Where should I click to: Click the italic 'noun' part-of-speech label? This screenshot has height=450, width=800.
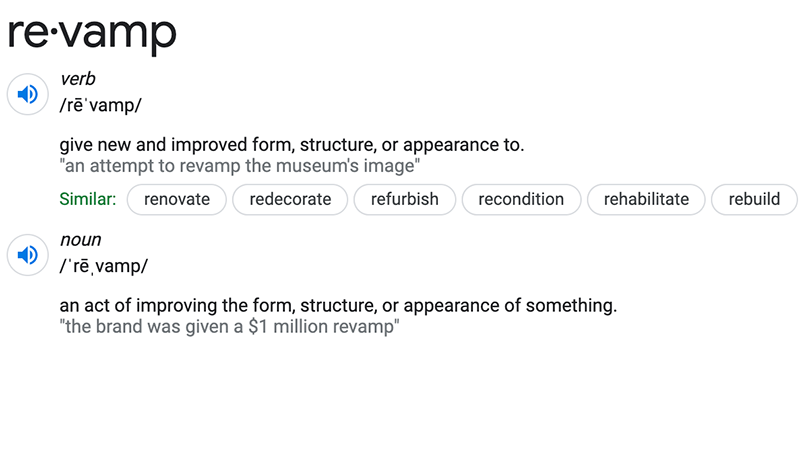(81, 240)
